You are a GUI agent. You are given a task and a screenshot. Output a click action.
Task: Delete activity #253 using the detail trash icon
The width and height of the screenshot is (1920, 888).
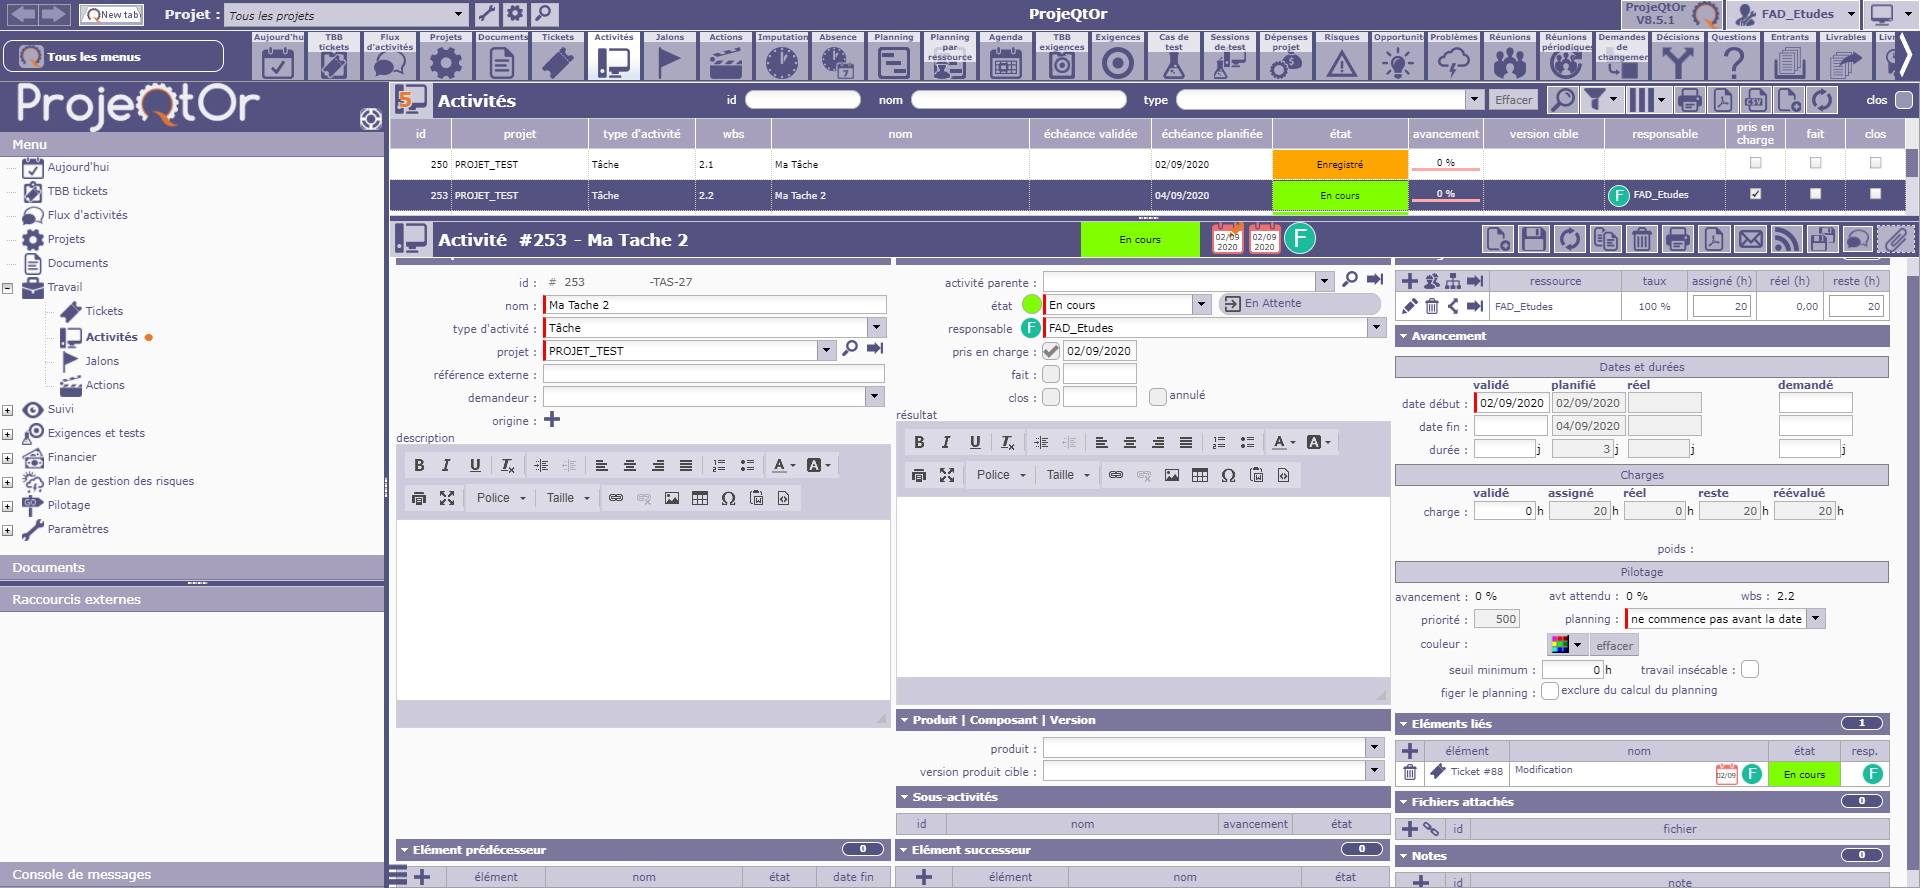[x=1641, y=240]
